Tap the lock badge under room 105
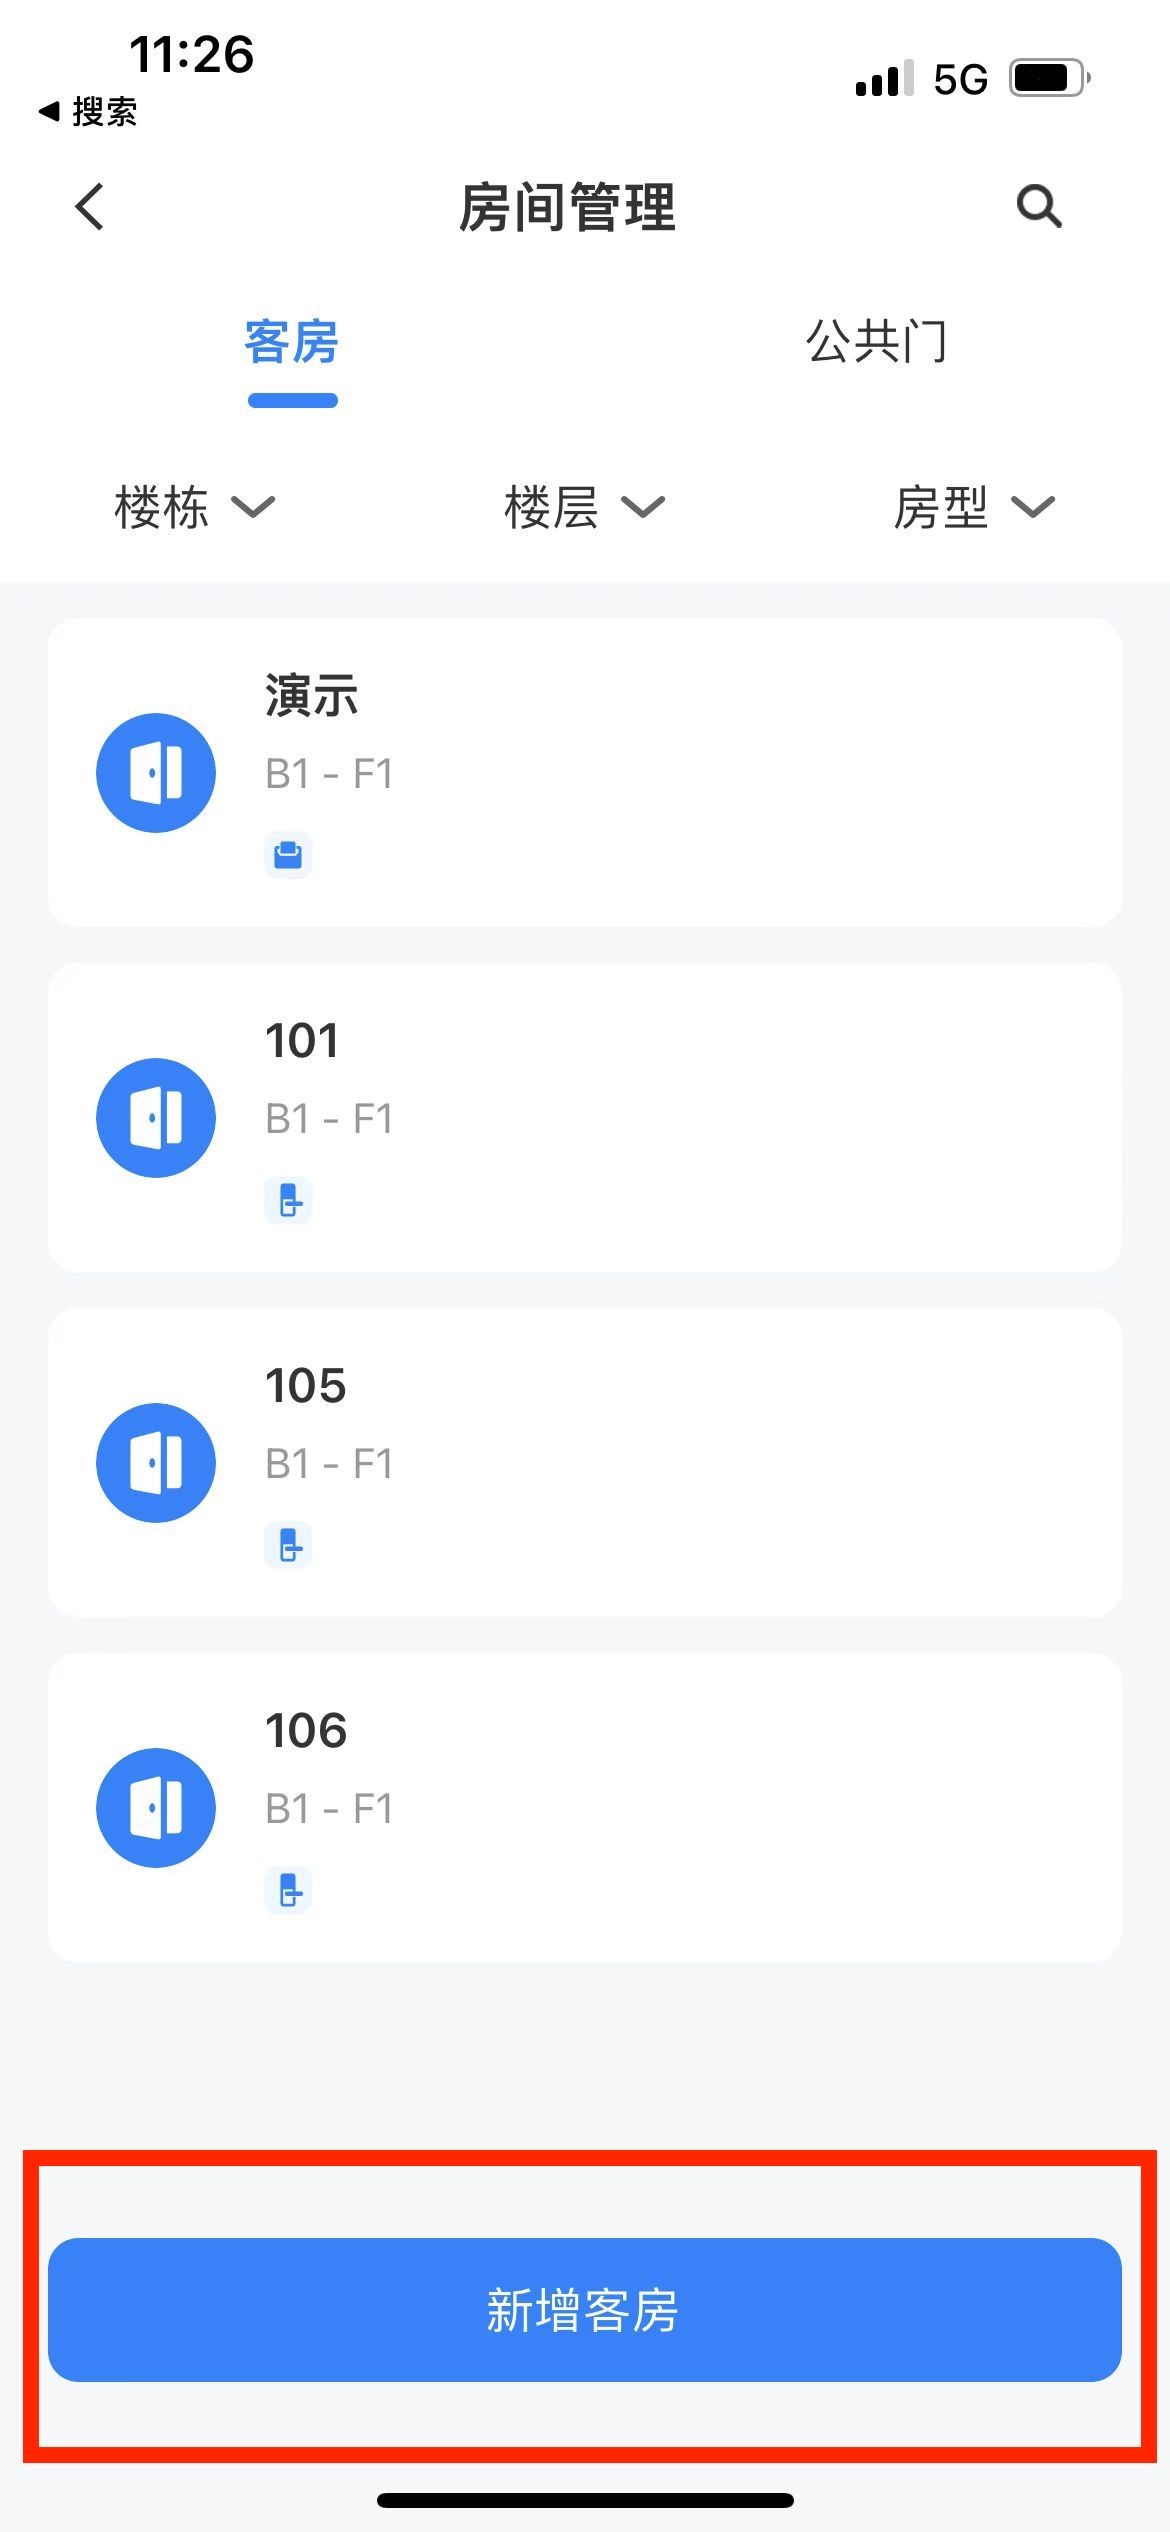Screen dimensions: 1170x2532 [288, 1545]
